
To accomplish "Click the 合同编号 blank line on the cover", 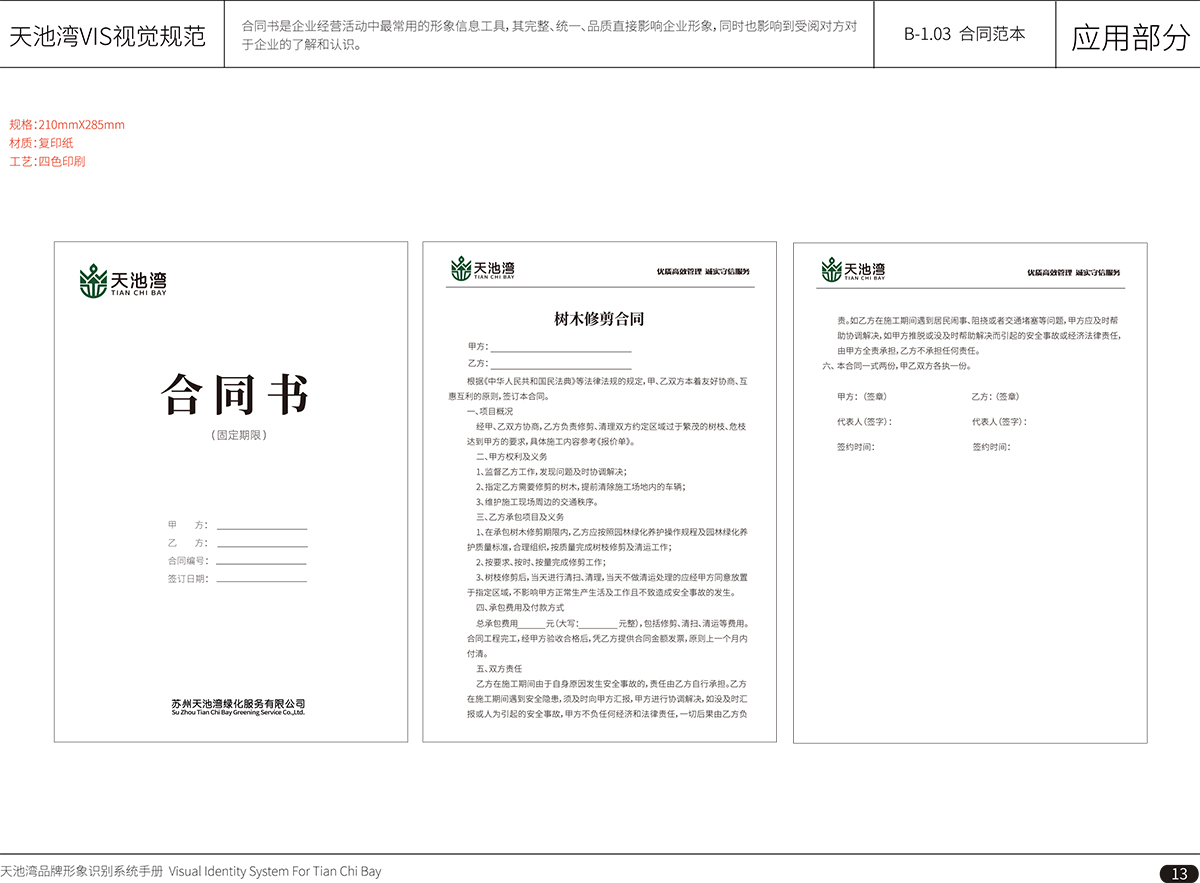I will pos(262,562).
